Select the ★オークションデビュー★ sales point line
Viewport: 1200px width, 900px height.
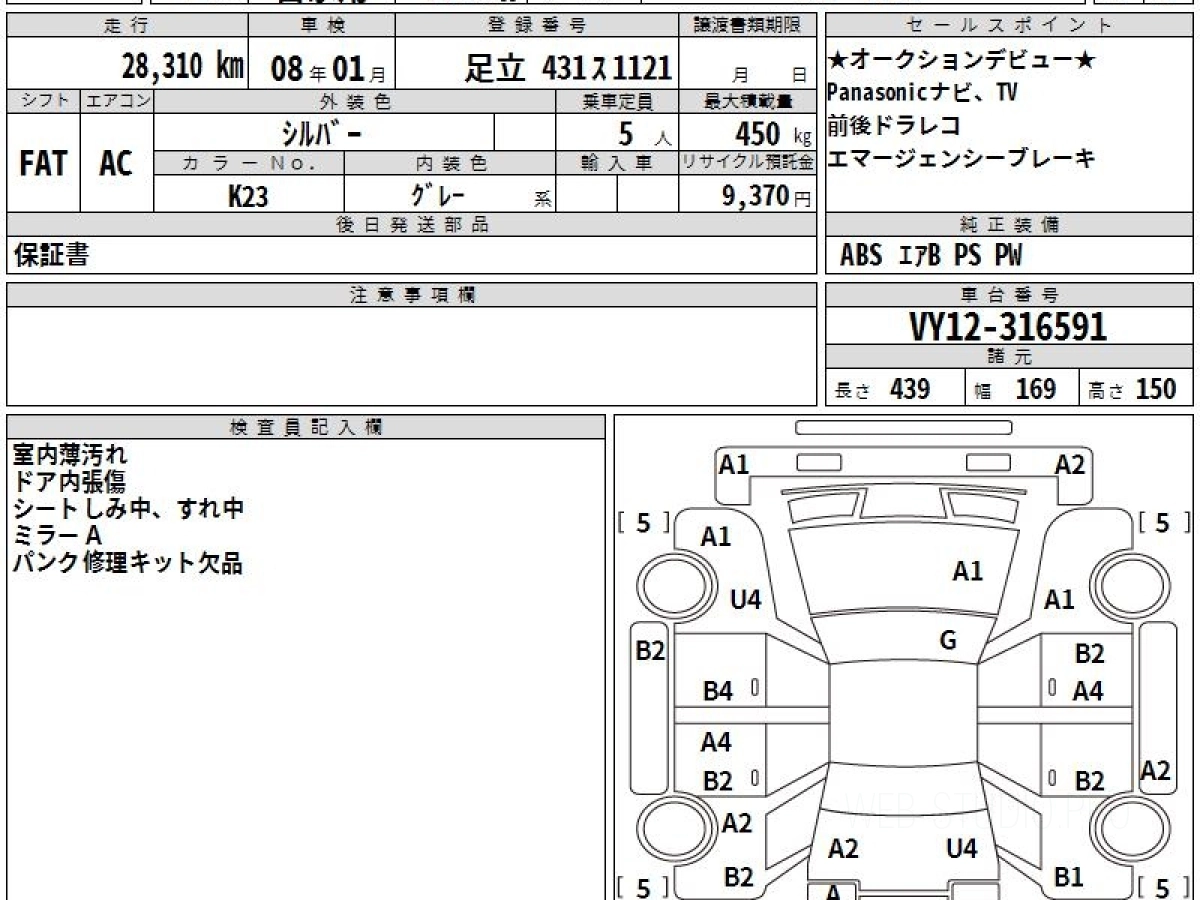click(x=961, y=62)
